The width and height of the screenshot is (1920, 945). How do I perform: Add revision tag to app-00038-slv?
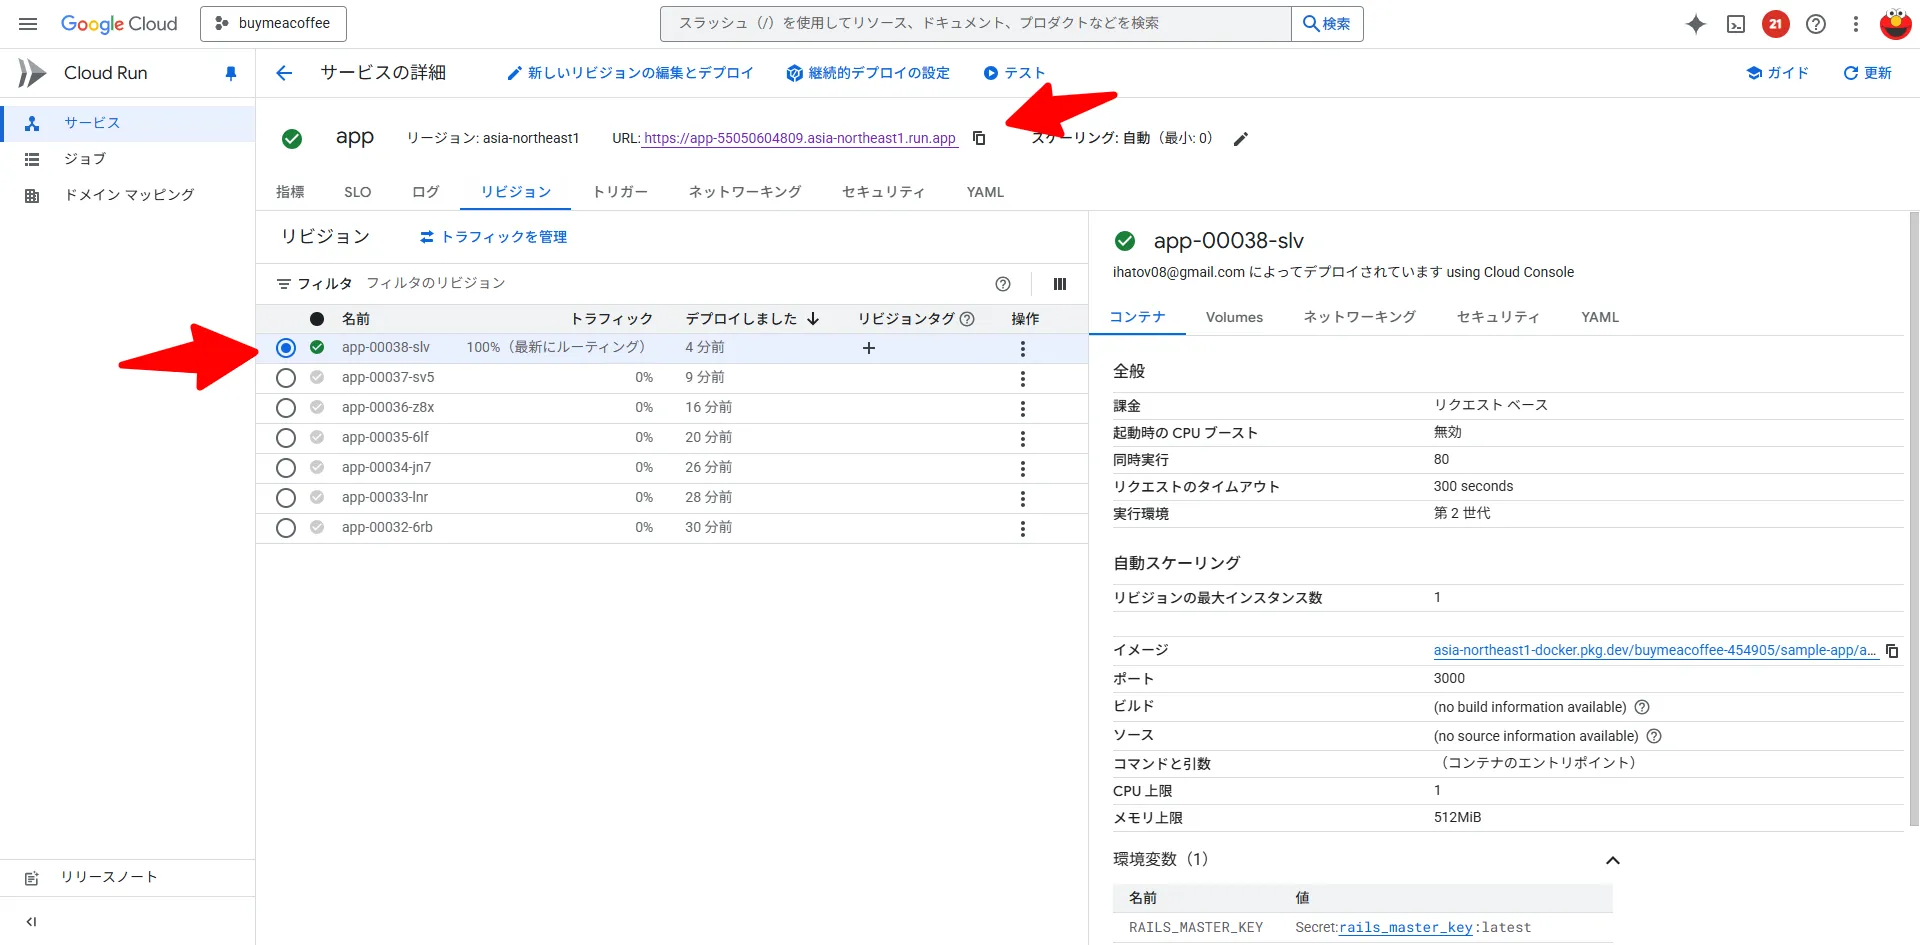point(868,348)
